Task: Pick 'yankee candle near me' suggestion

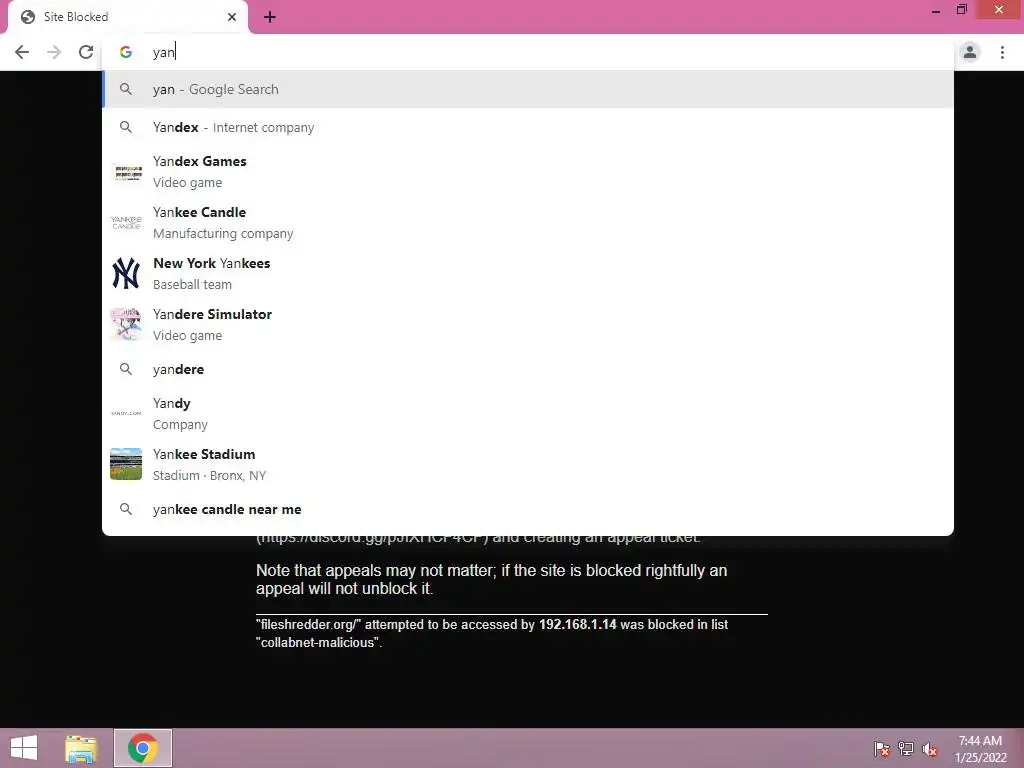Action: click(x=528, y=509)
